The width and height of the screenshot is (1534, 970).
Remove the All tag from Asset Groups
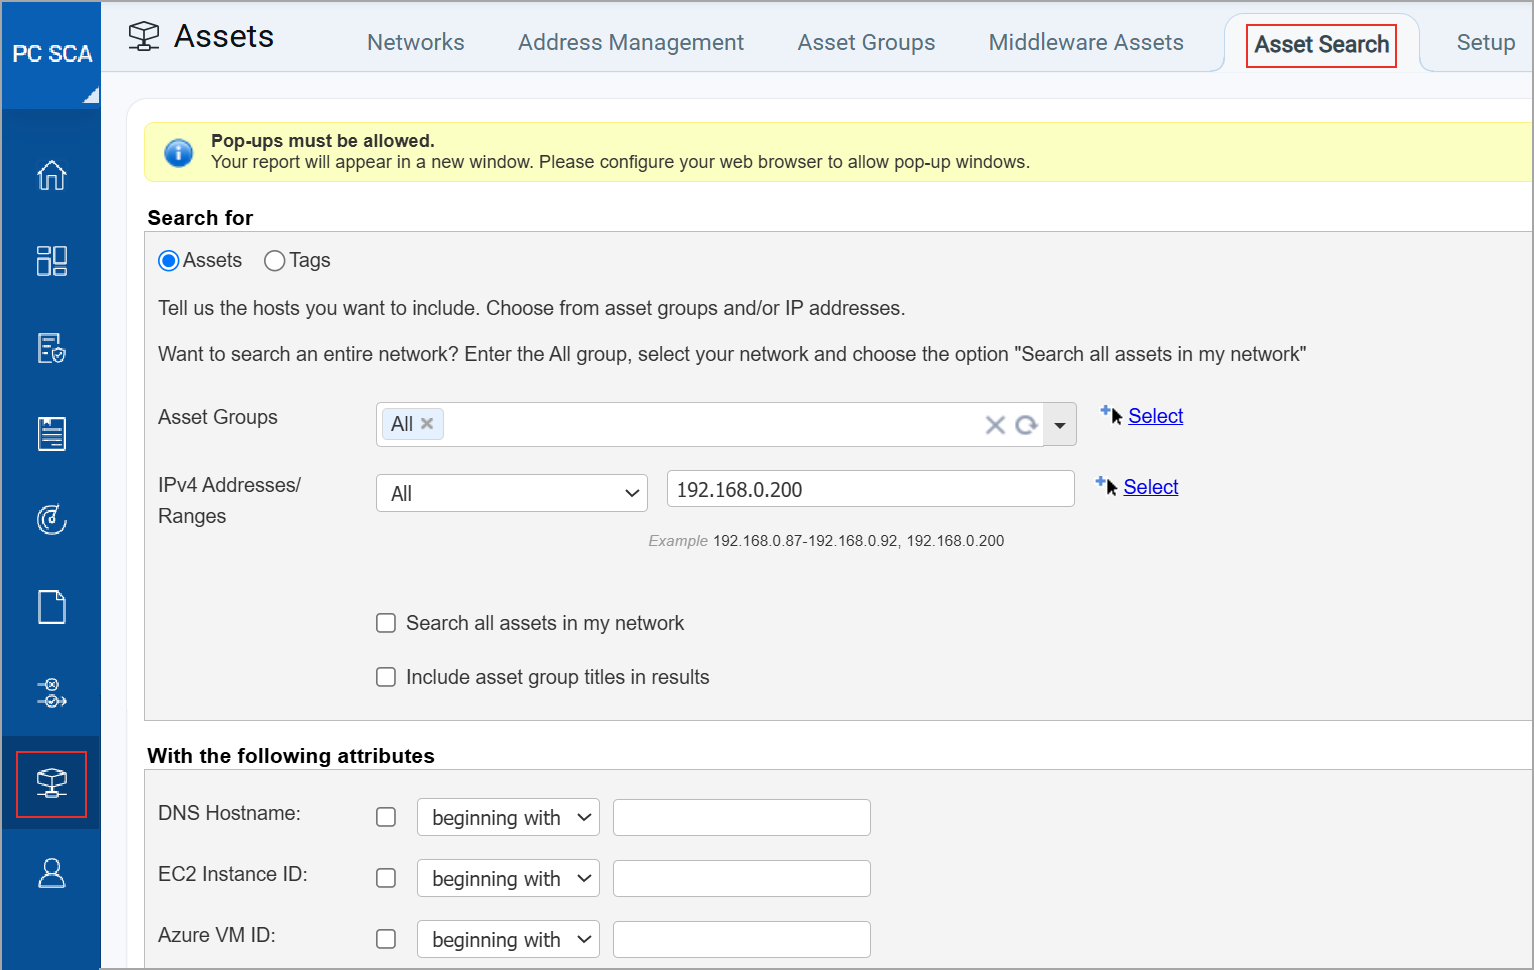(427, 423)
